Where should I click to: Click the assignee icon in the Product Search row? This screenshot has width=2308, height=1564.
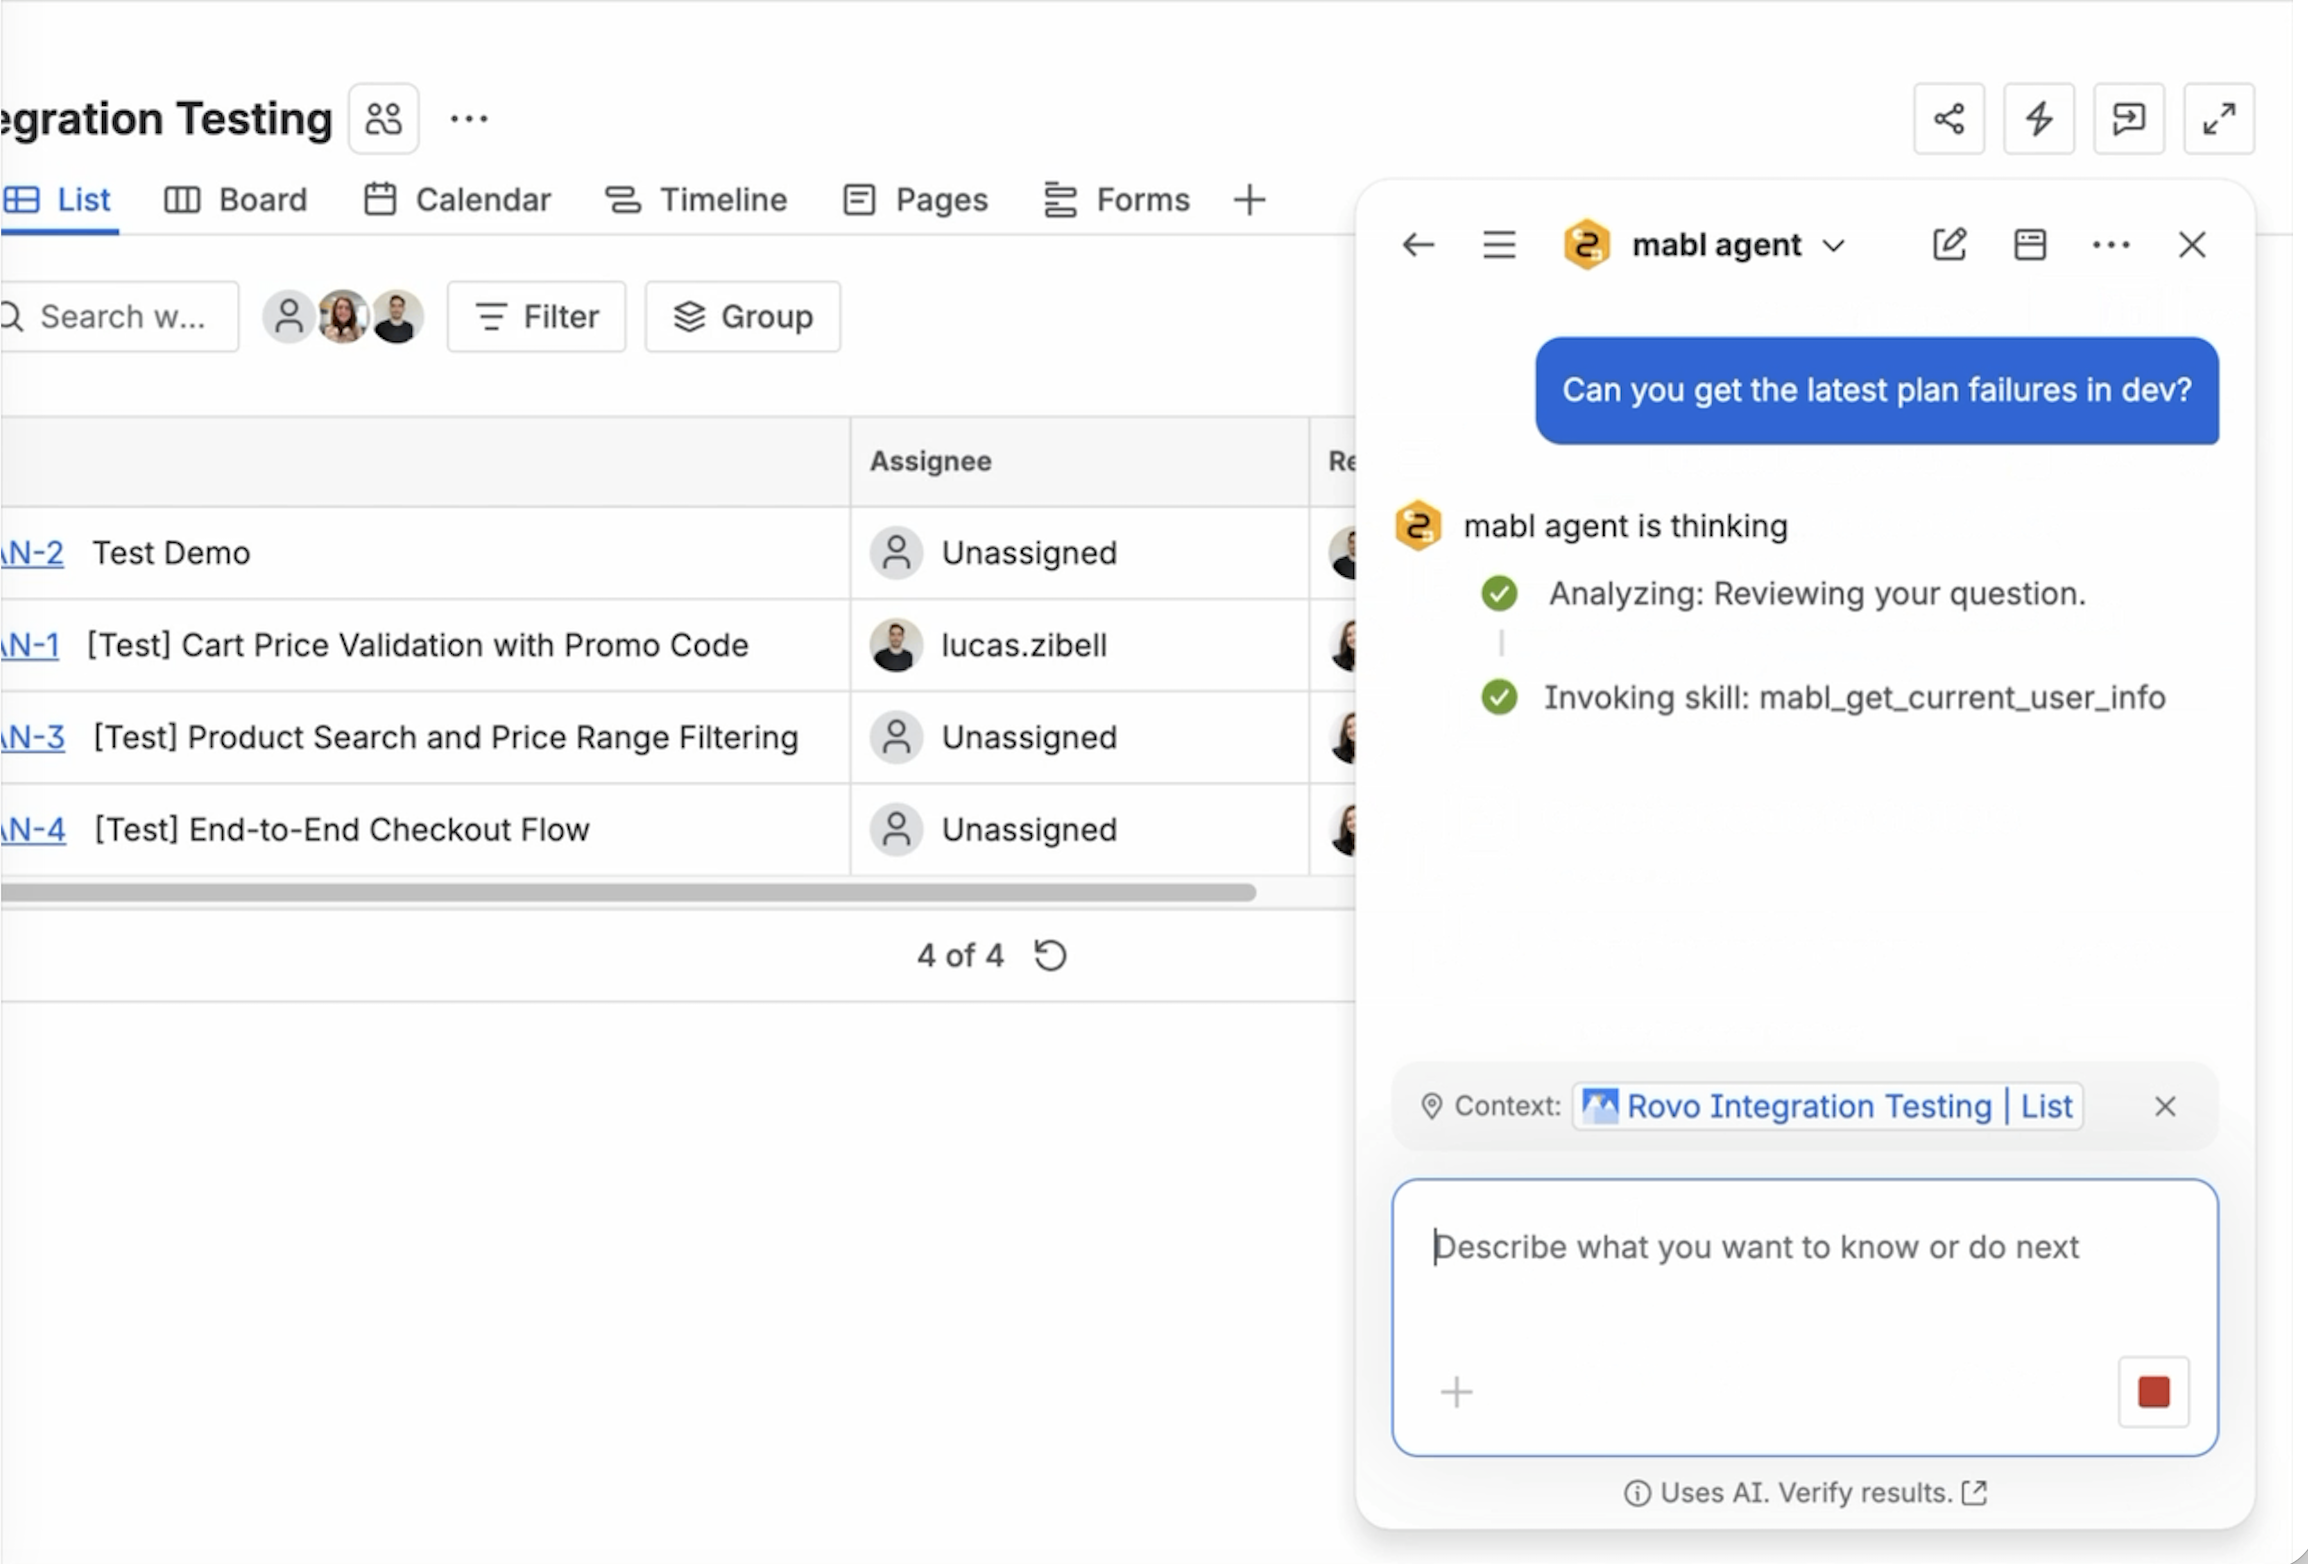(896, 737)
